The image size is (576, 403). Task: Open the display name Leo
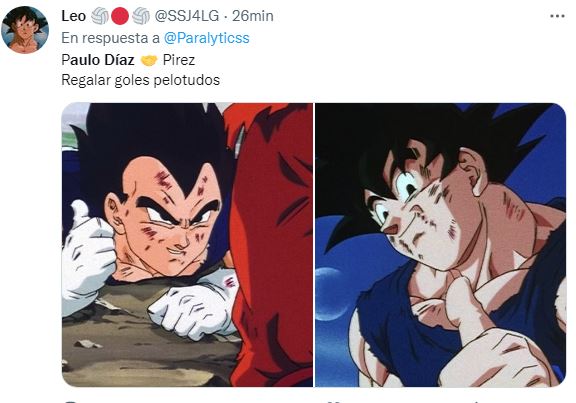[x=73, y=16]
